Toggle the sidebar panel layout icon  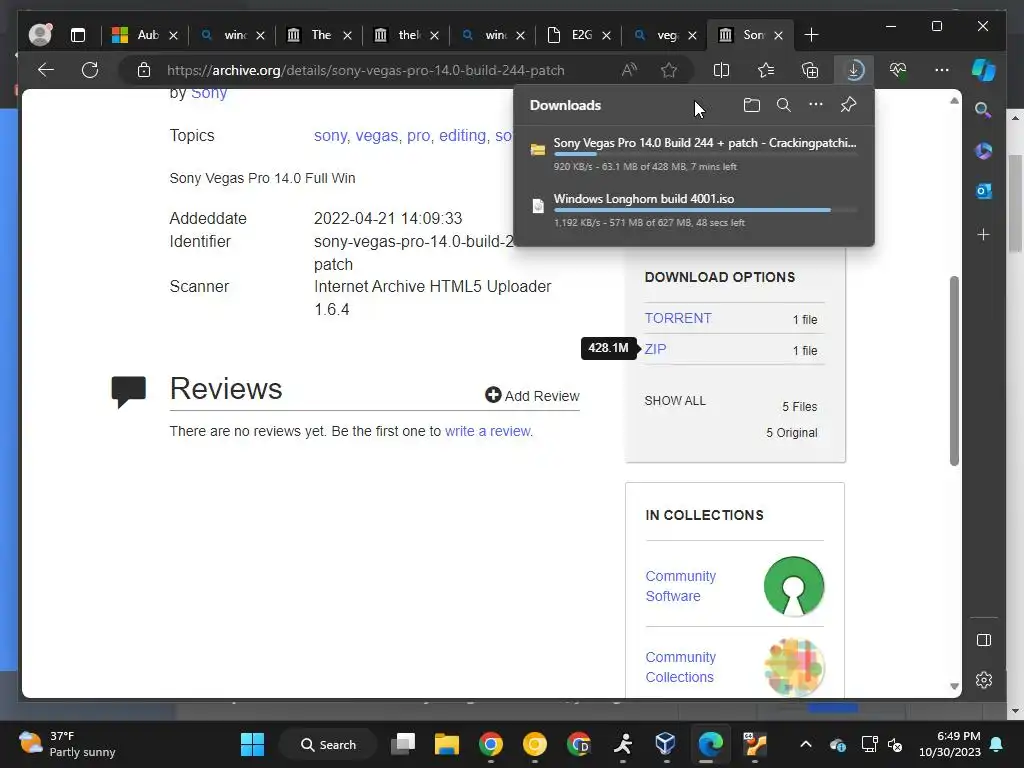click(984, 640)
